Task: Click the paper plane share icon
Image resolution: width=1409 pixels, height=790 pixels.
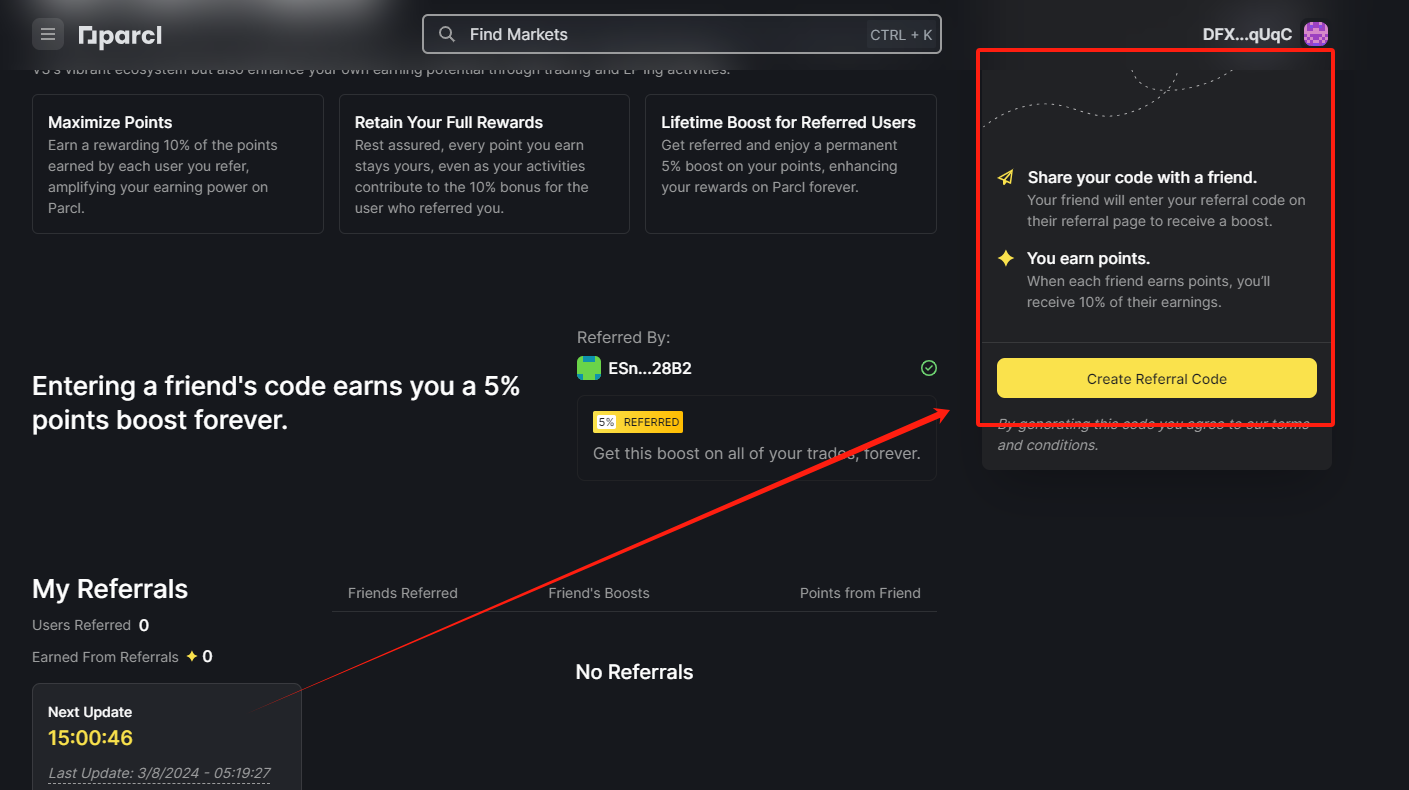Action: tap(1006, 178)
